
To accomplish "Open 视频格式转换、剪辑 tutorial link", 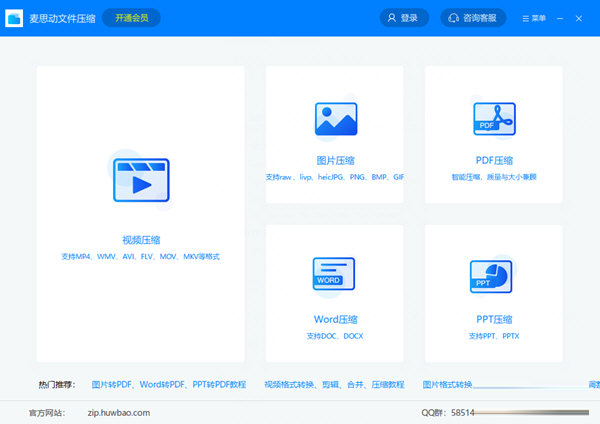I will point(334,384).
